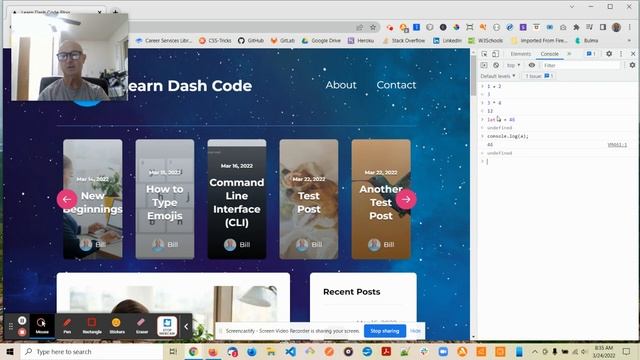Open the Screencastify Stickers tool

117,326
